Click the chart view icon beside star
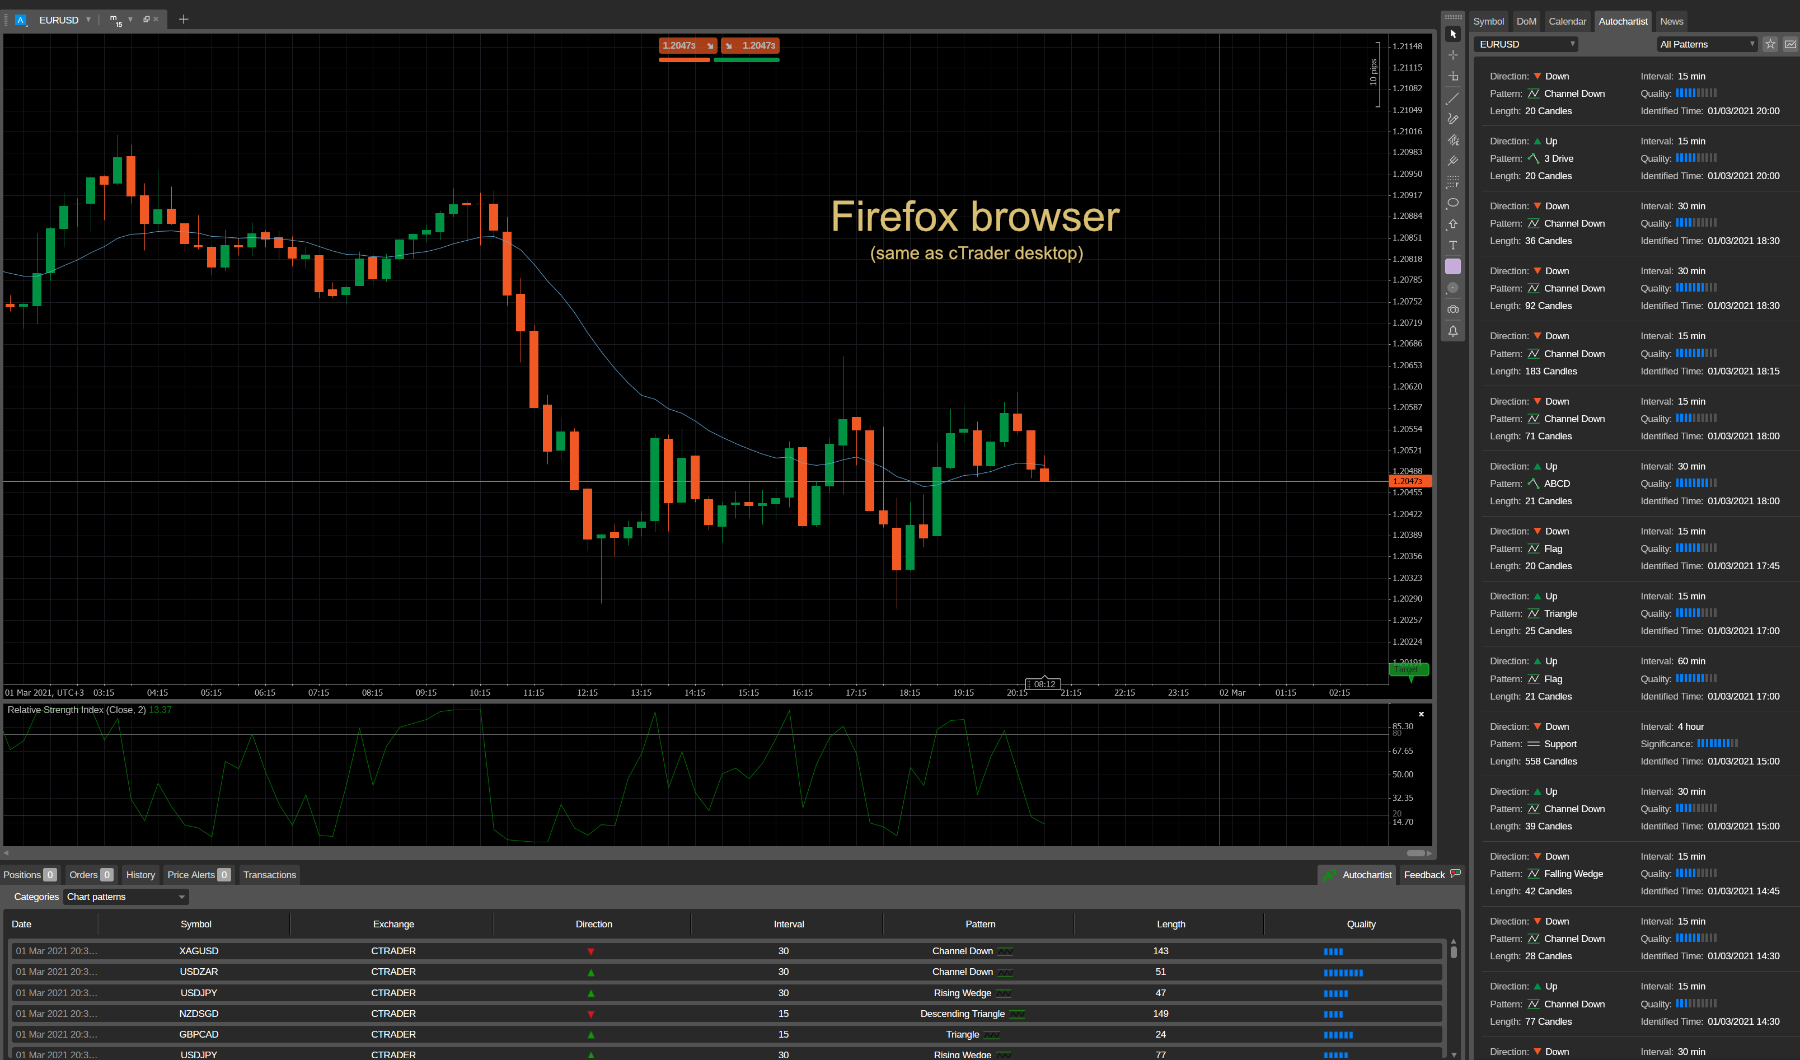1800x1060 pixels. (1790, 44)
